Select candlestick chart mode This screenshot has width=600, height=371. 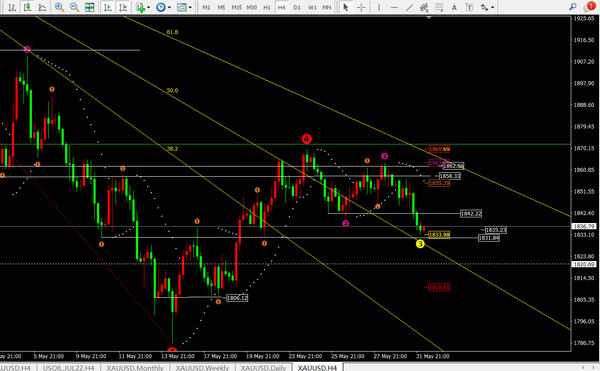[x=27, y=7]
